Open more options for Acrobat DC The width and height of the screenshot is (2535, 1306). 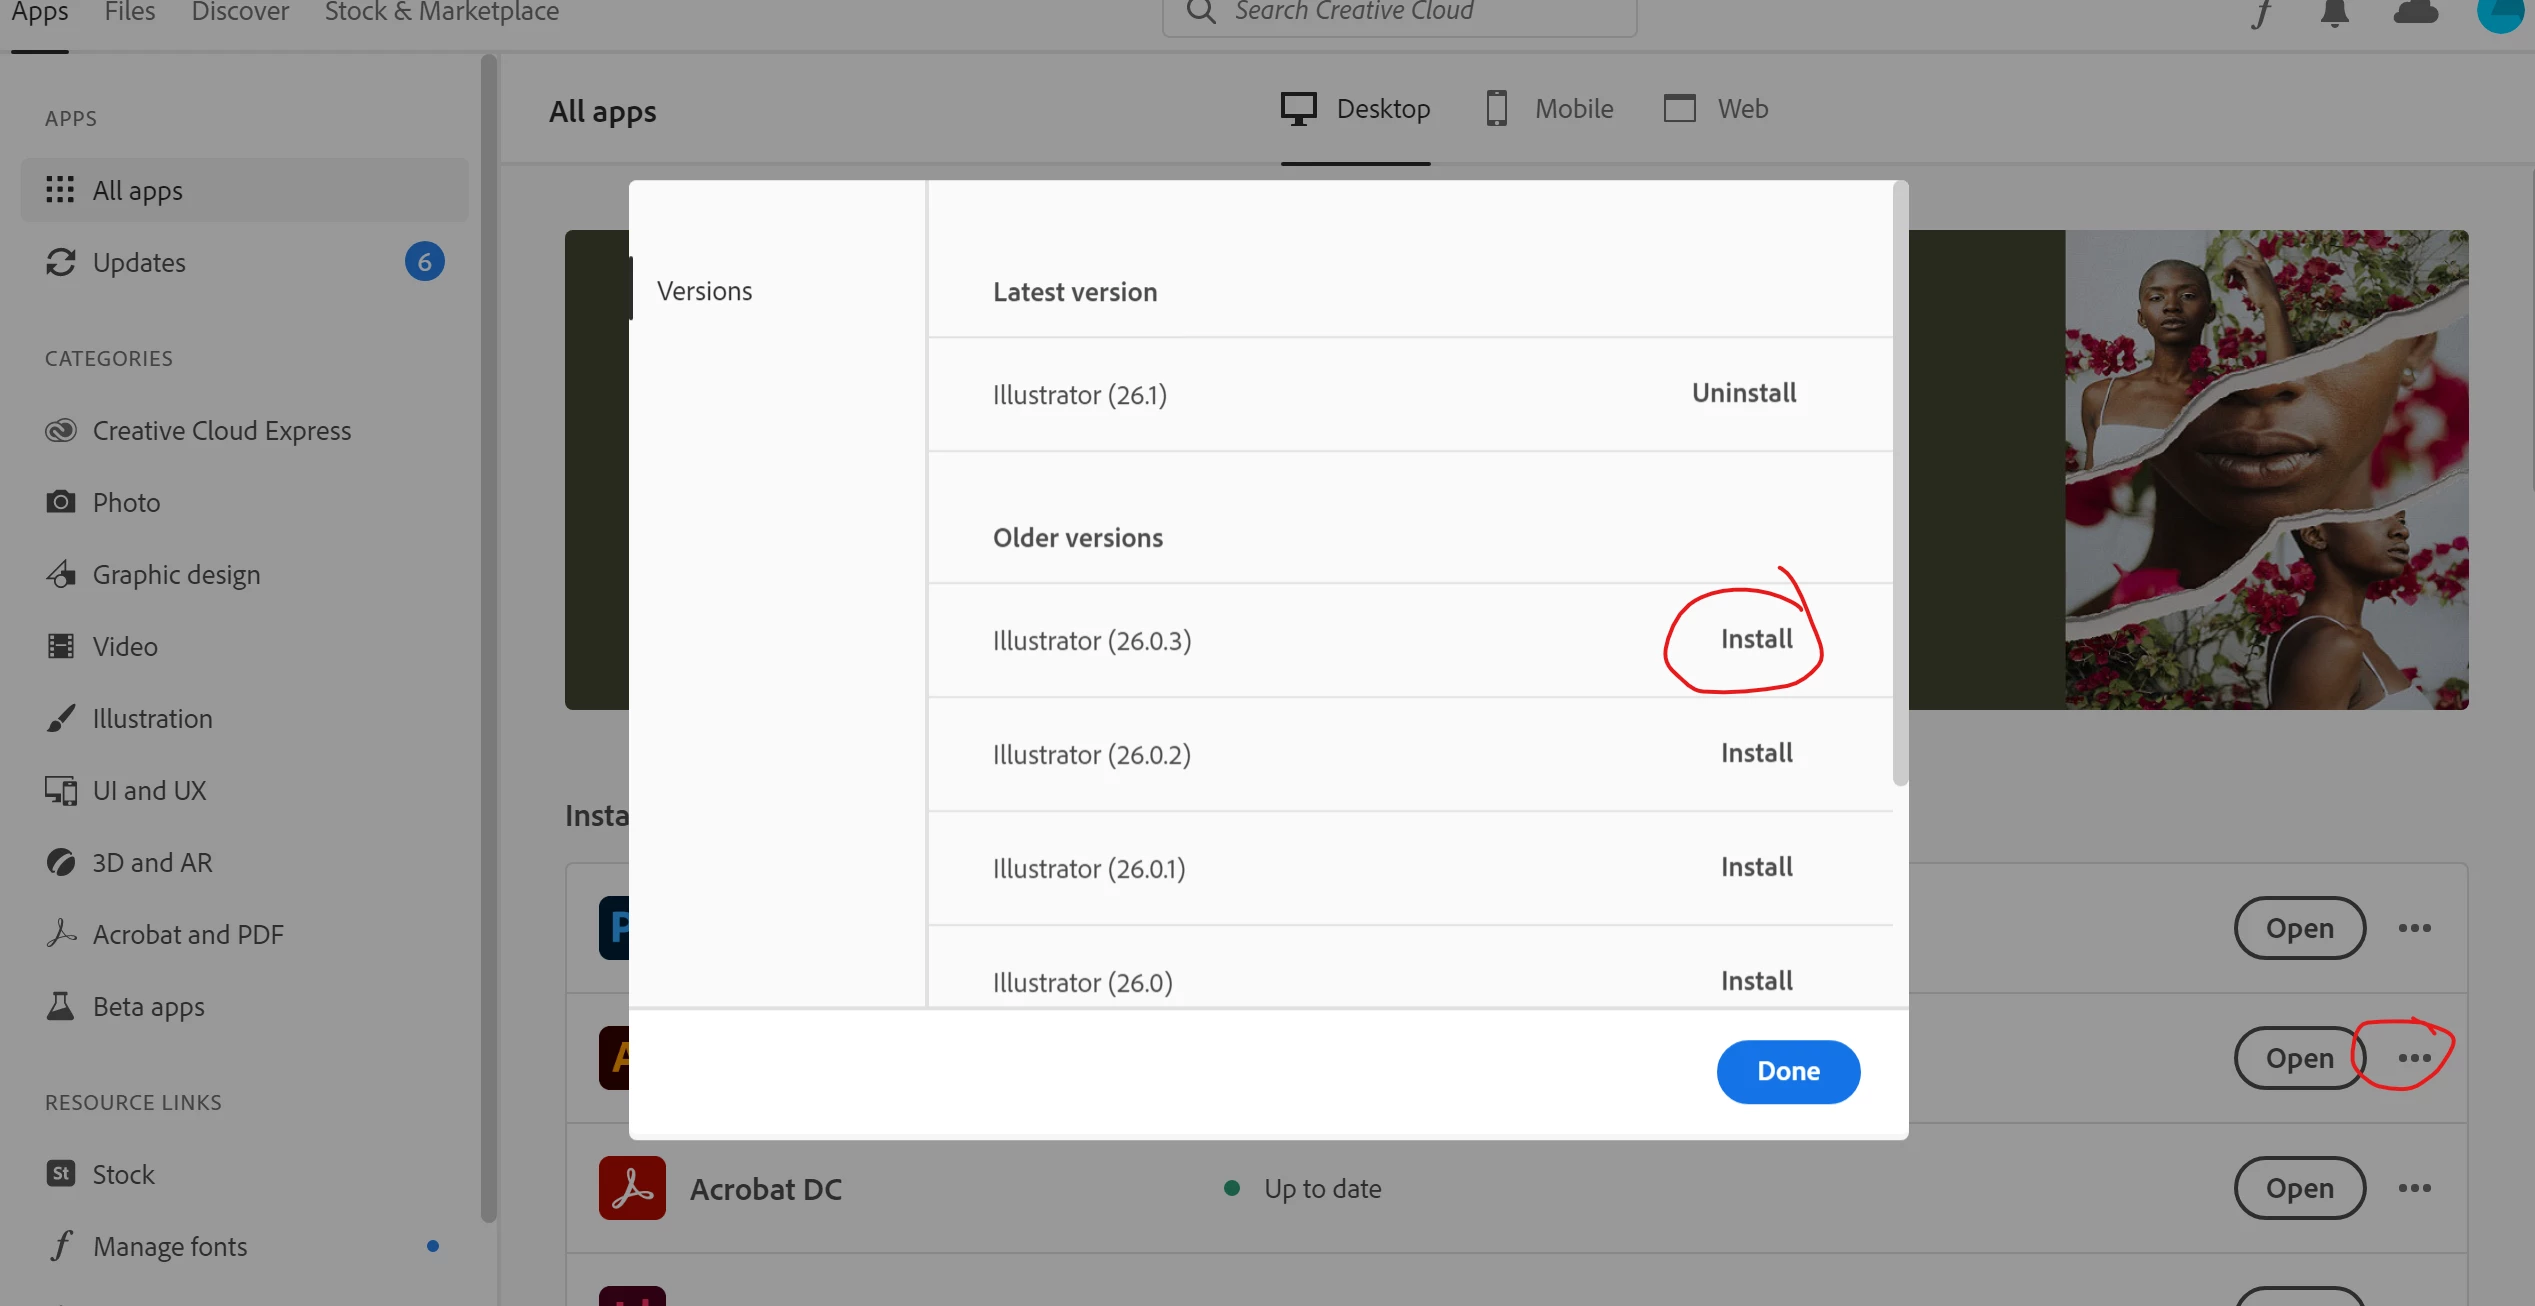(x=2414, y=1188)
